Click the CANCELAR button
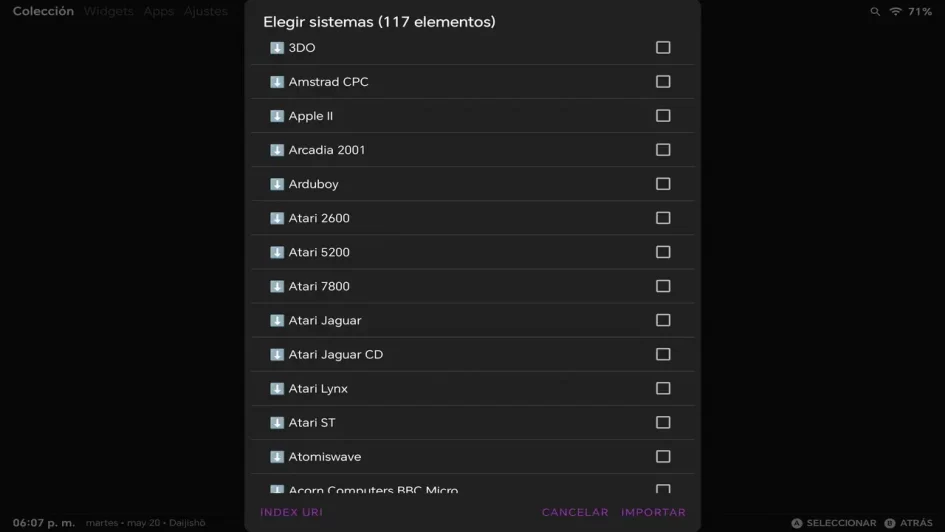The image size is (945, 532). [575, 512]
